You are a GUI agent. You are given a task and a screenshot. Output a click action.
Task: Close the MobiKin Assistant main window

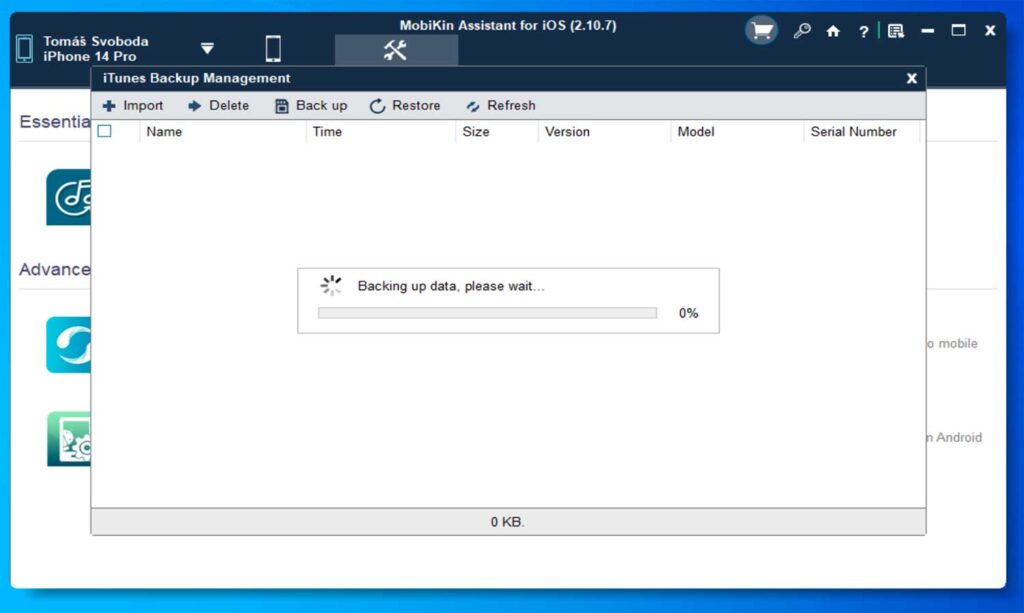tap(990, 30)
